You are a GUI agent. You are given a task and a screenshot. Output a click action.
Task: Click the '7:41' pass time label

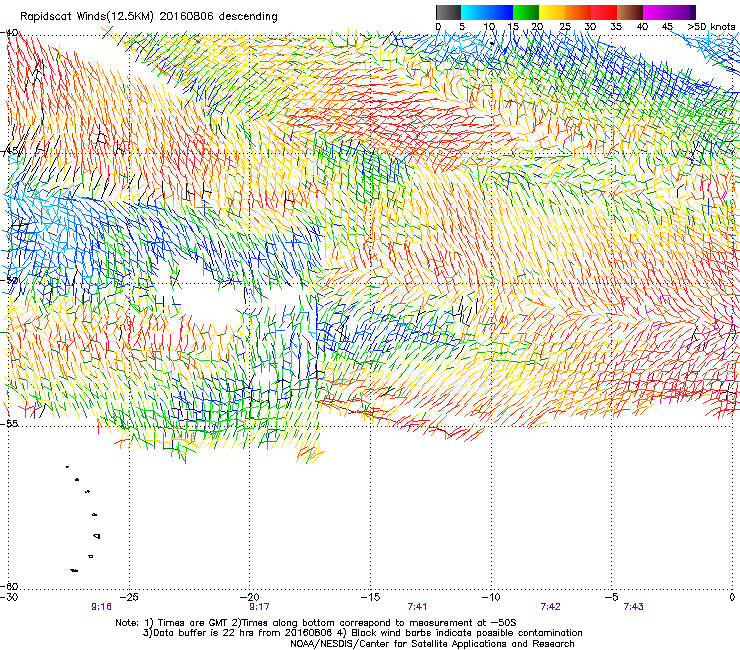(x=417, y=607)
